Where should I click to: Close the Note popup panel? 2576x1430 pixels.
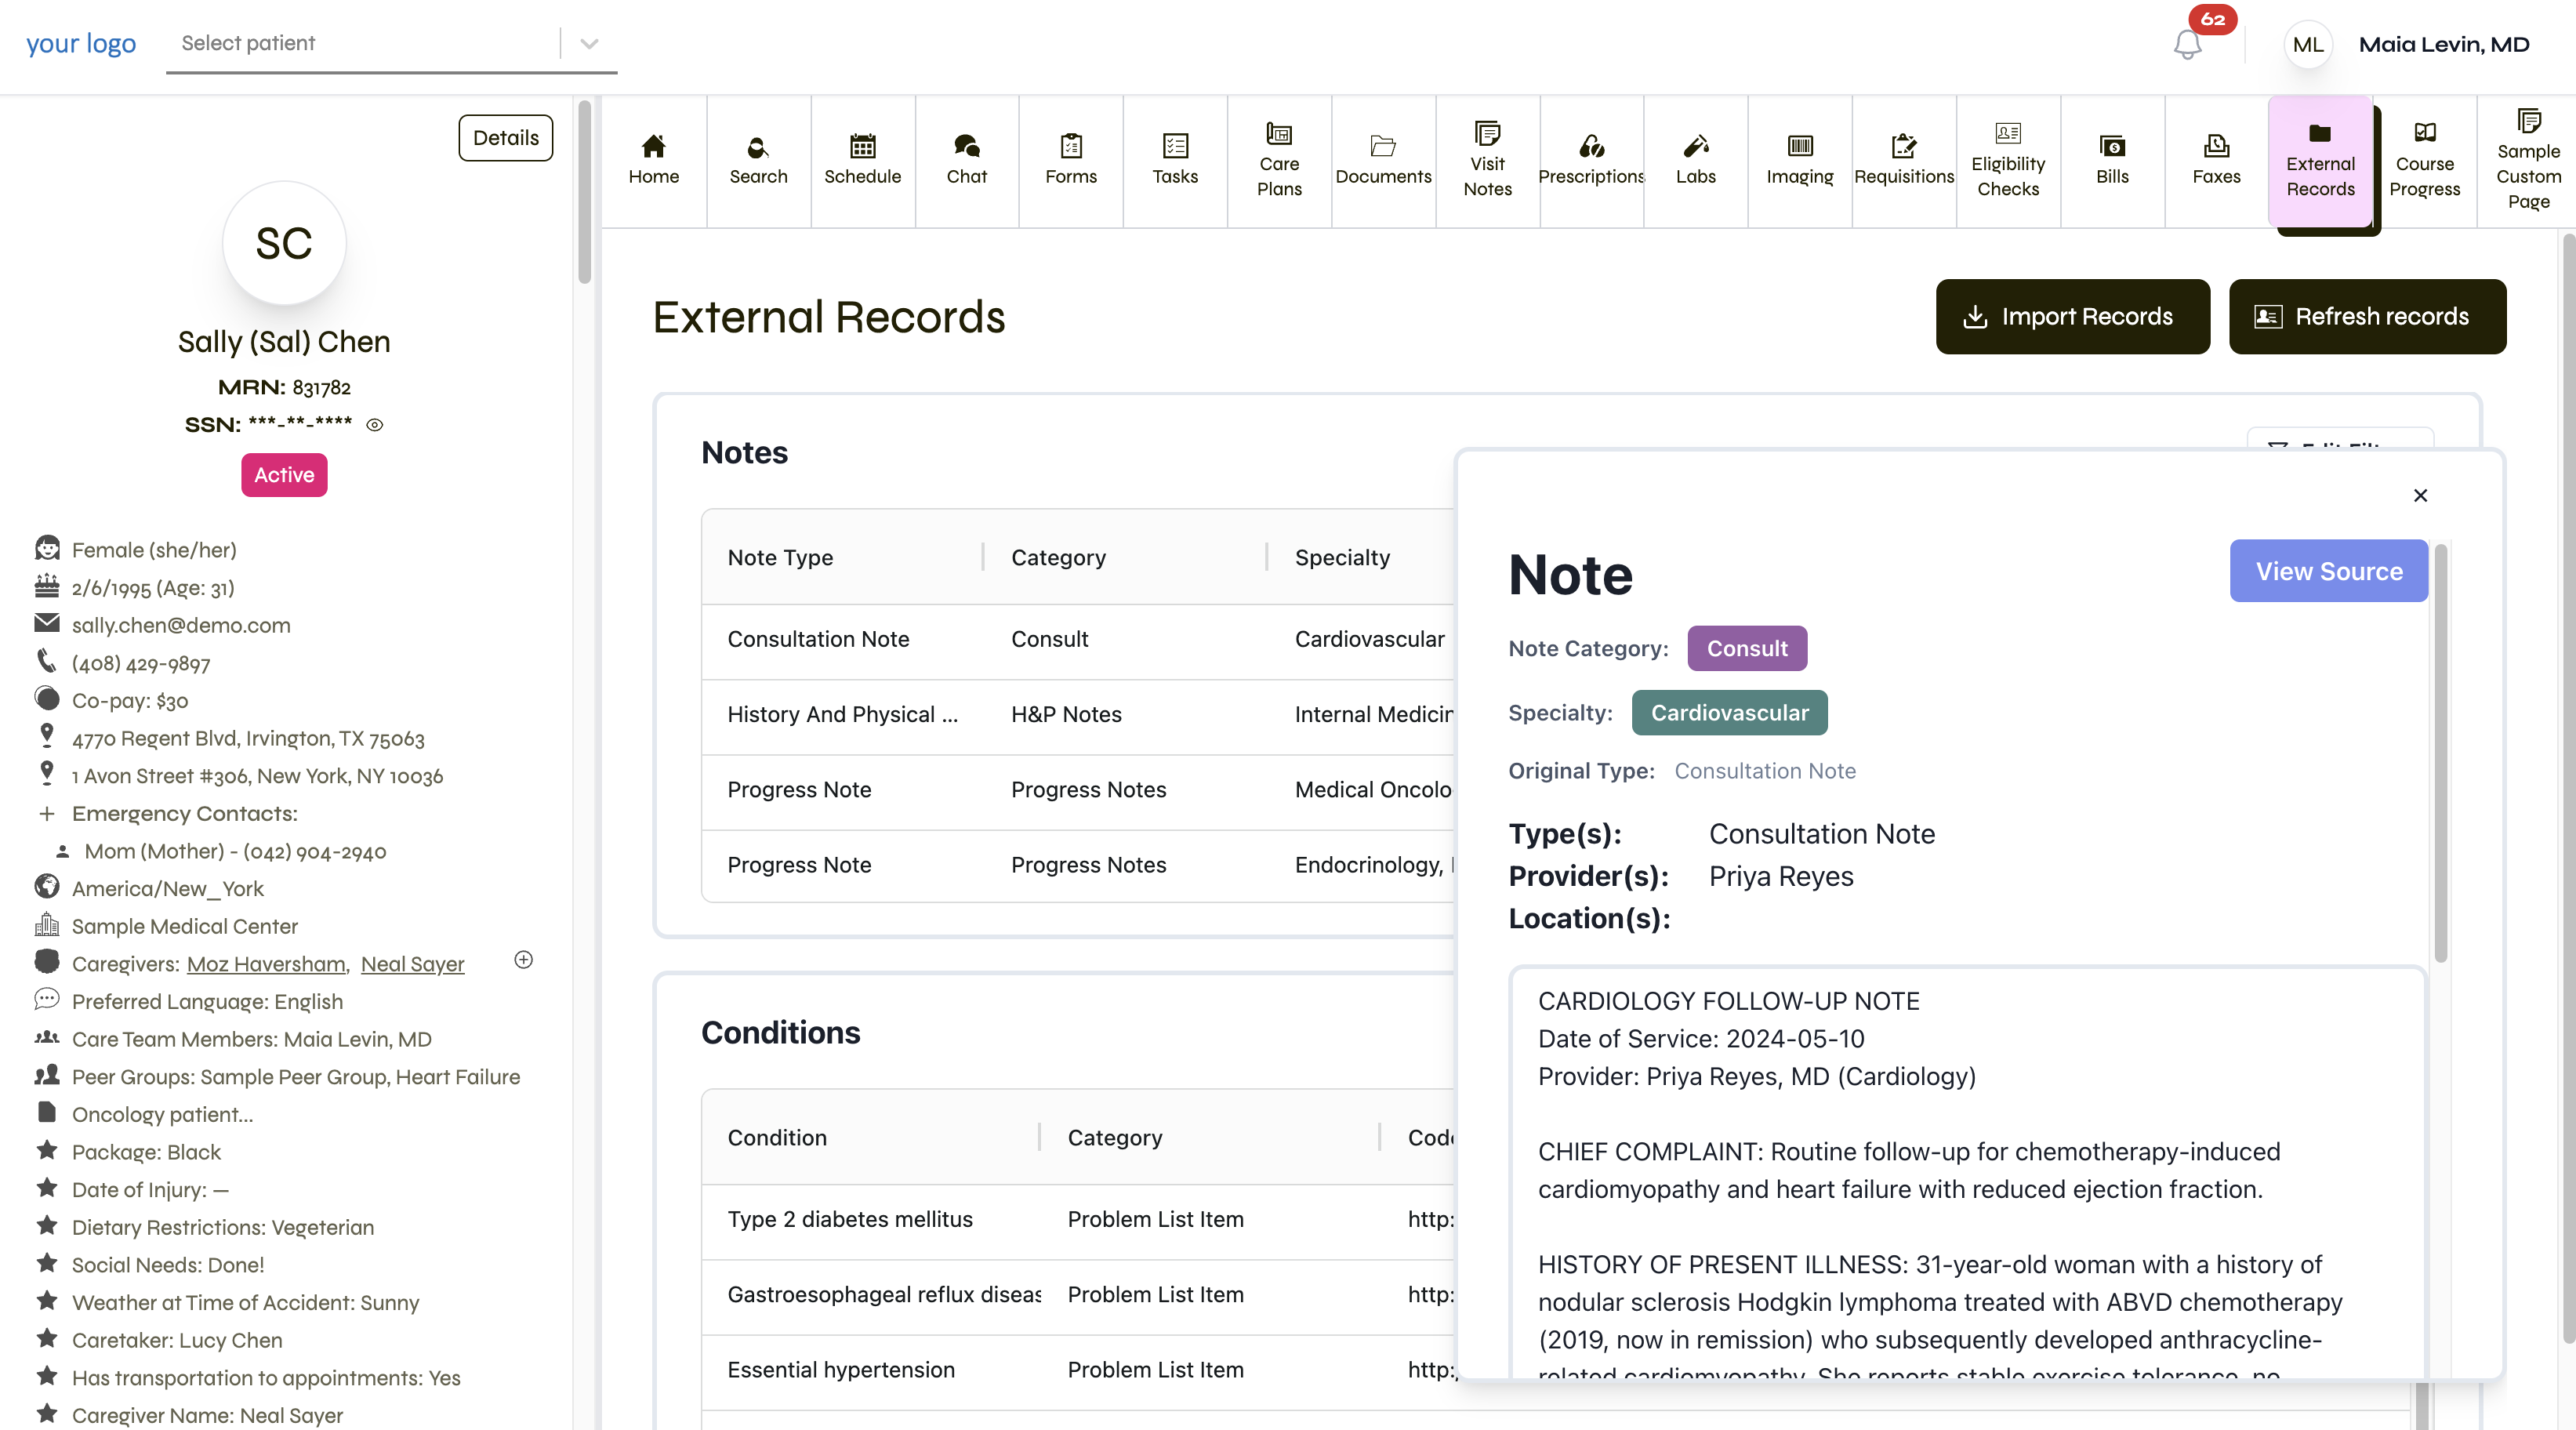[2420, 495]
